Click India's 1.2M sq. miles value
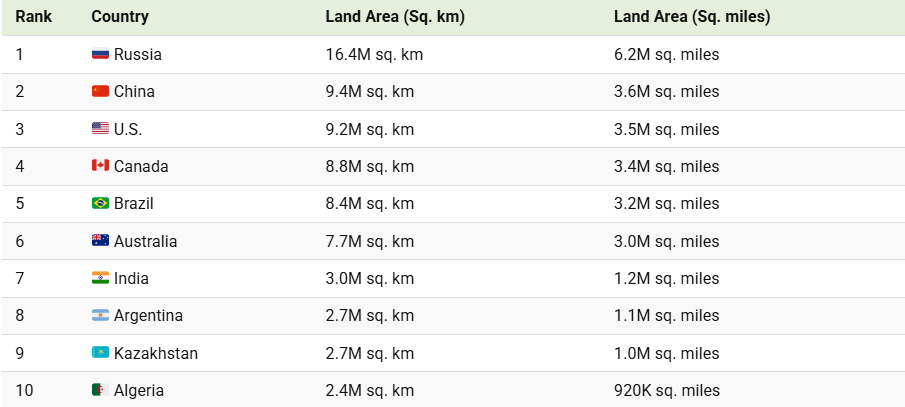 coord(666,279)
